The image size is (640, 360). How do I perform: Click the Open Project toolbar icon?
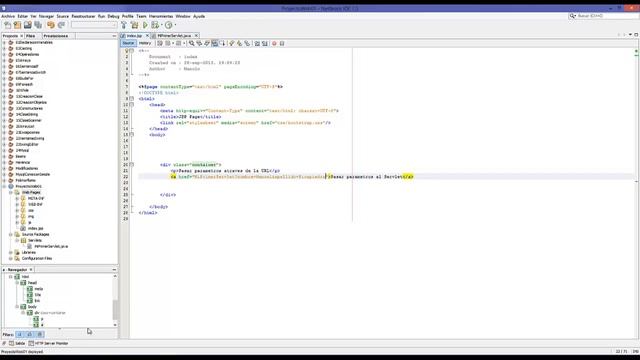click(x=28, y=25)
